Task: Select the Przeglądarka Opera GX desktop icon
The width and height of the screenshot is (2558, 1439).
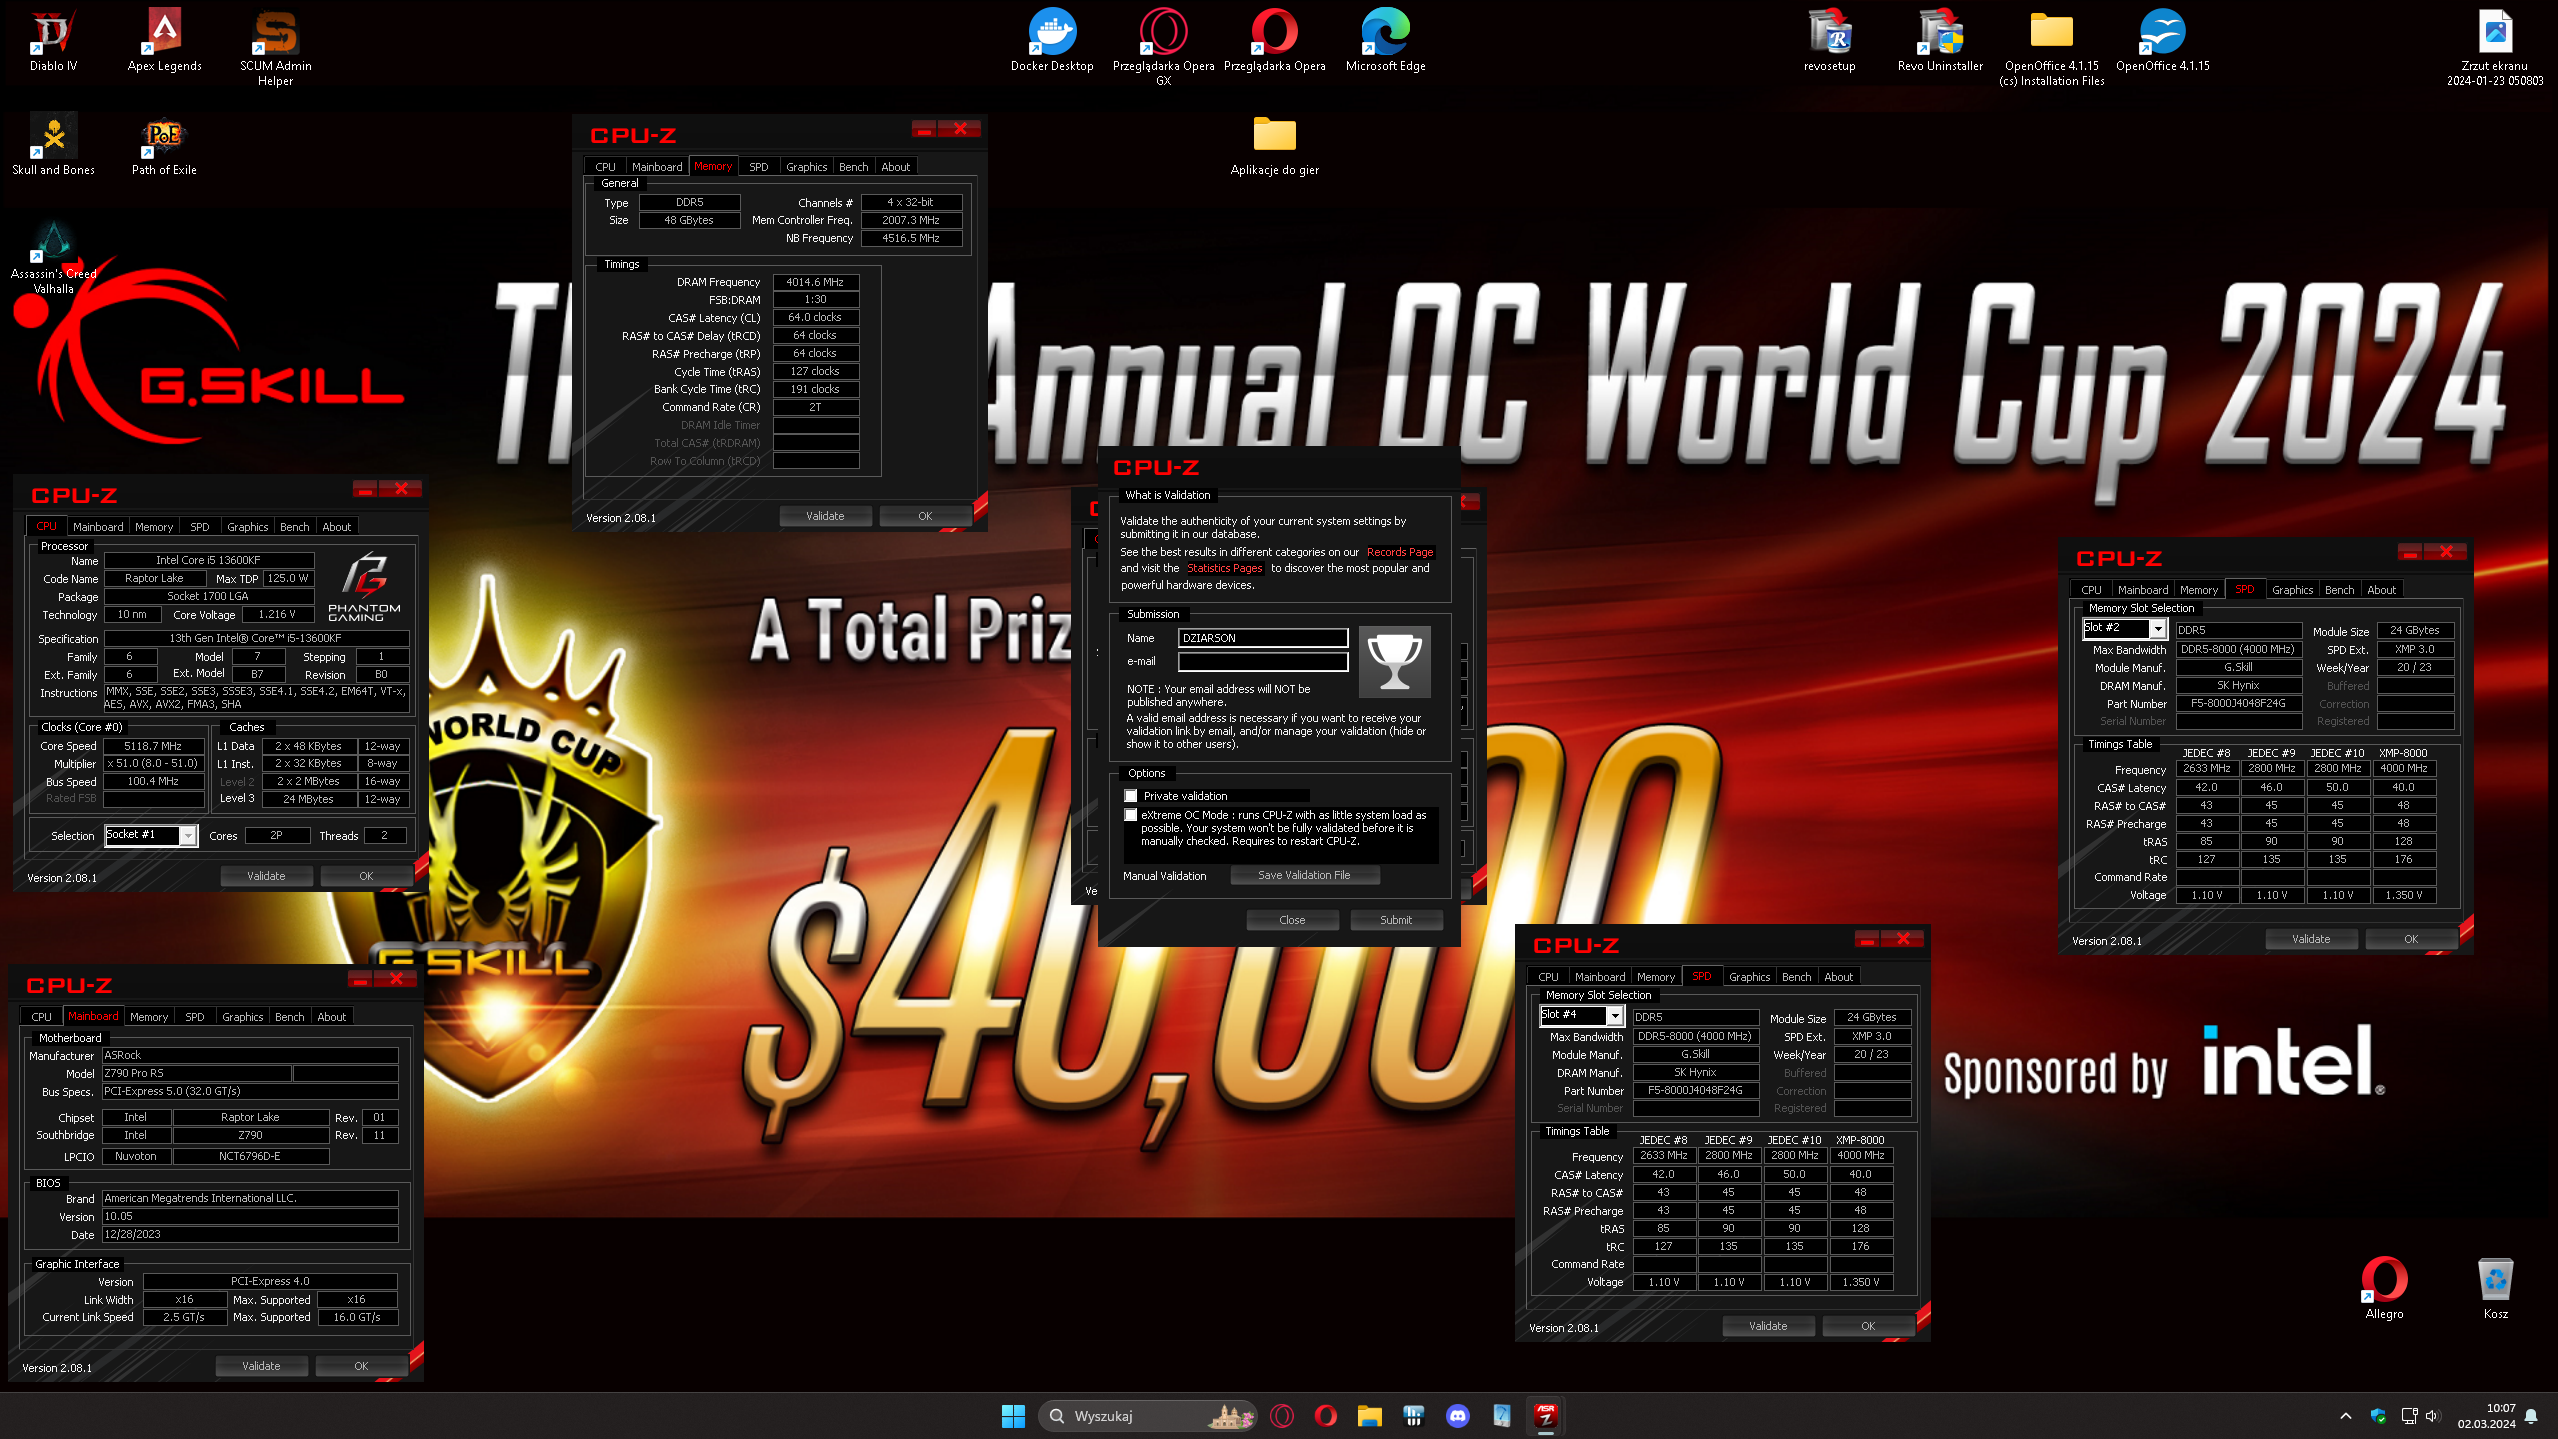Action: [1163, 48]
